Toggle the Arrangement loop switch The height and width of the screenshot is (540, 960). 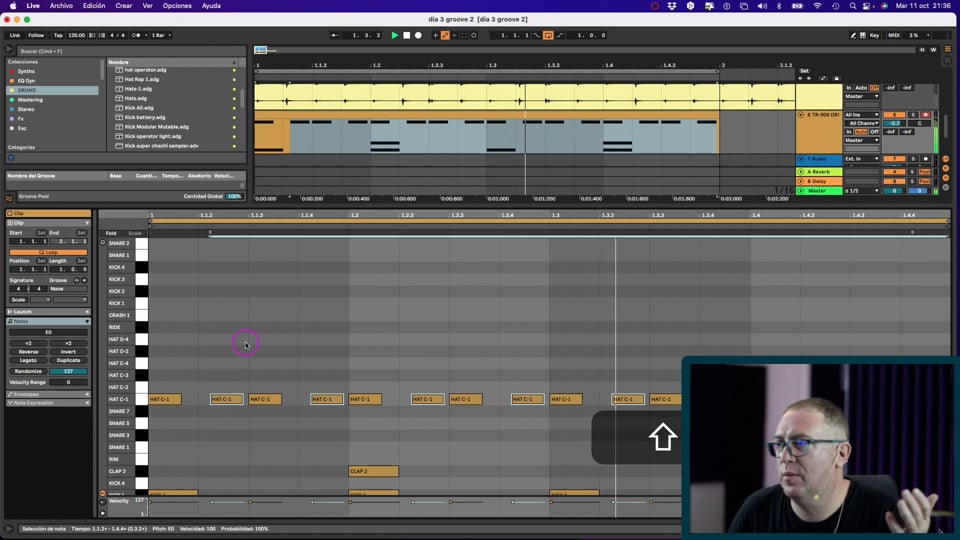[548, 36]
